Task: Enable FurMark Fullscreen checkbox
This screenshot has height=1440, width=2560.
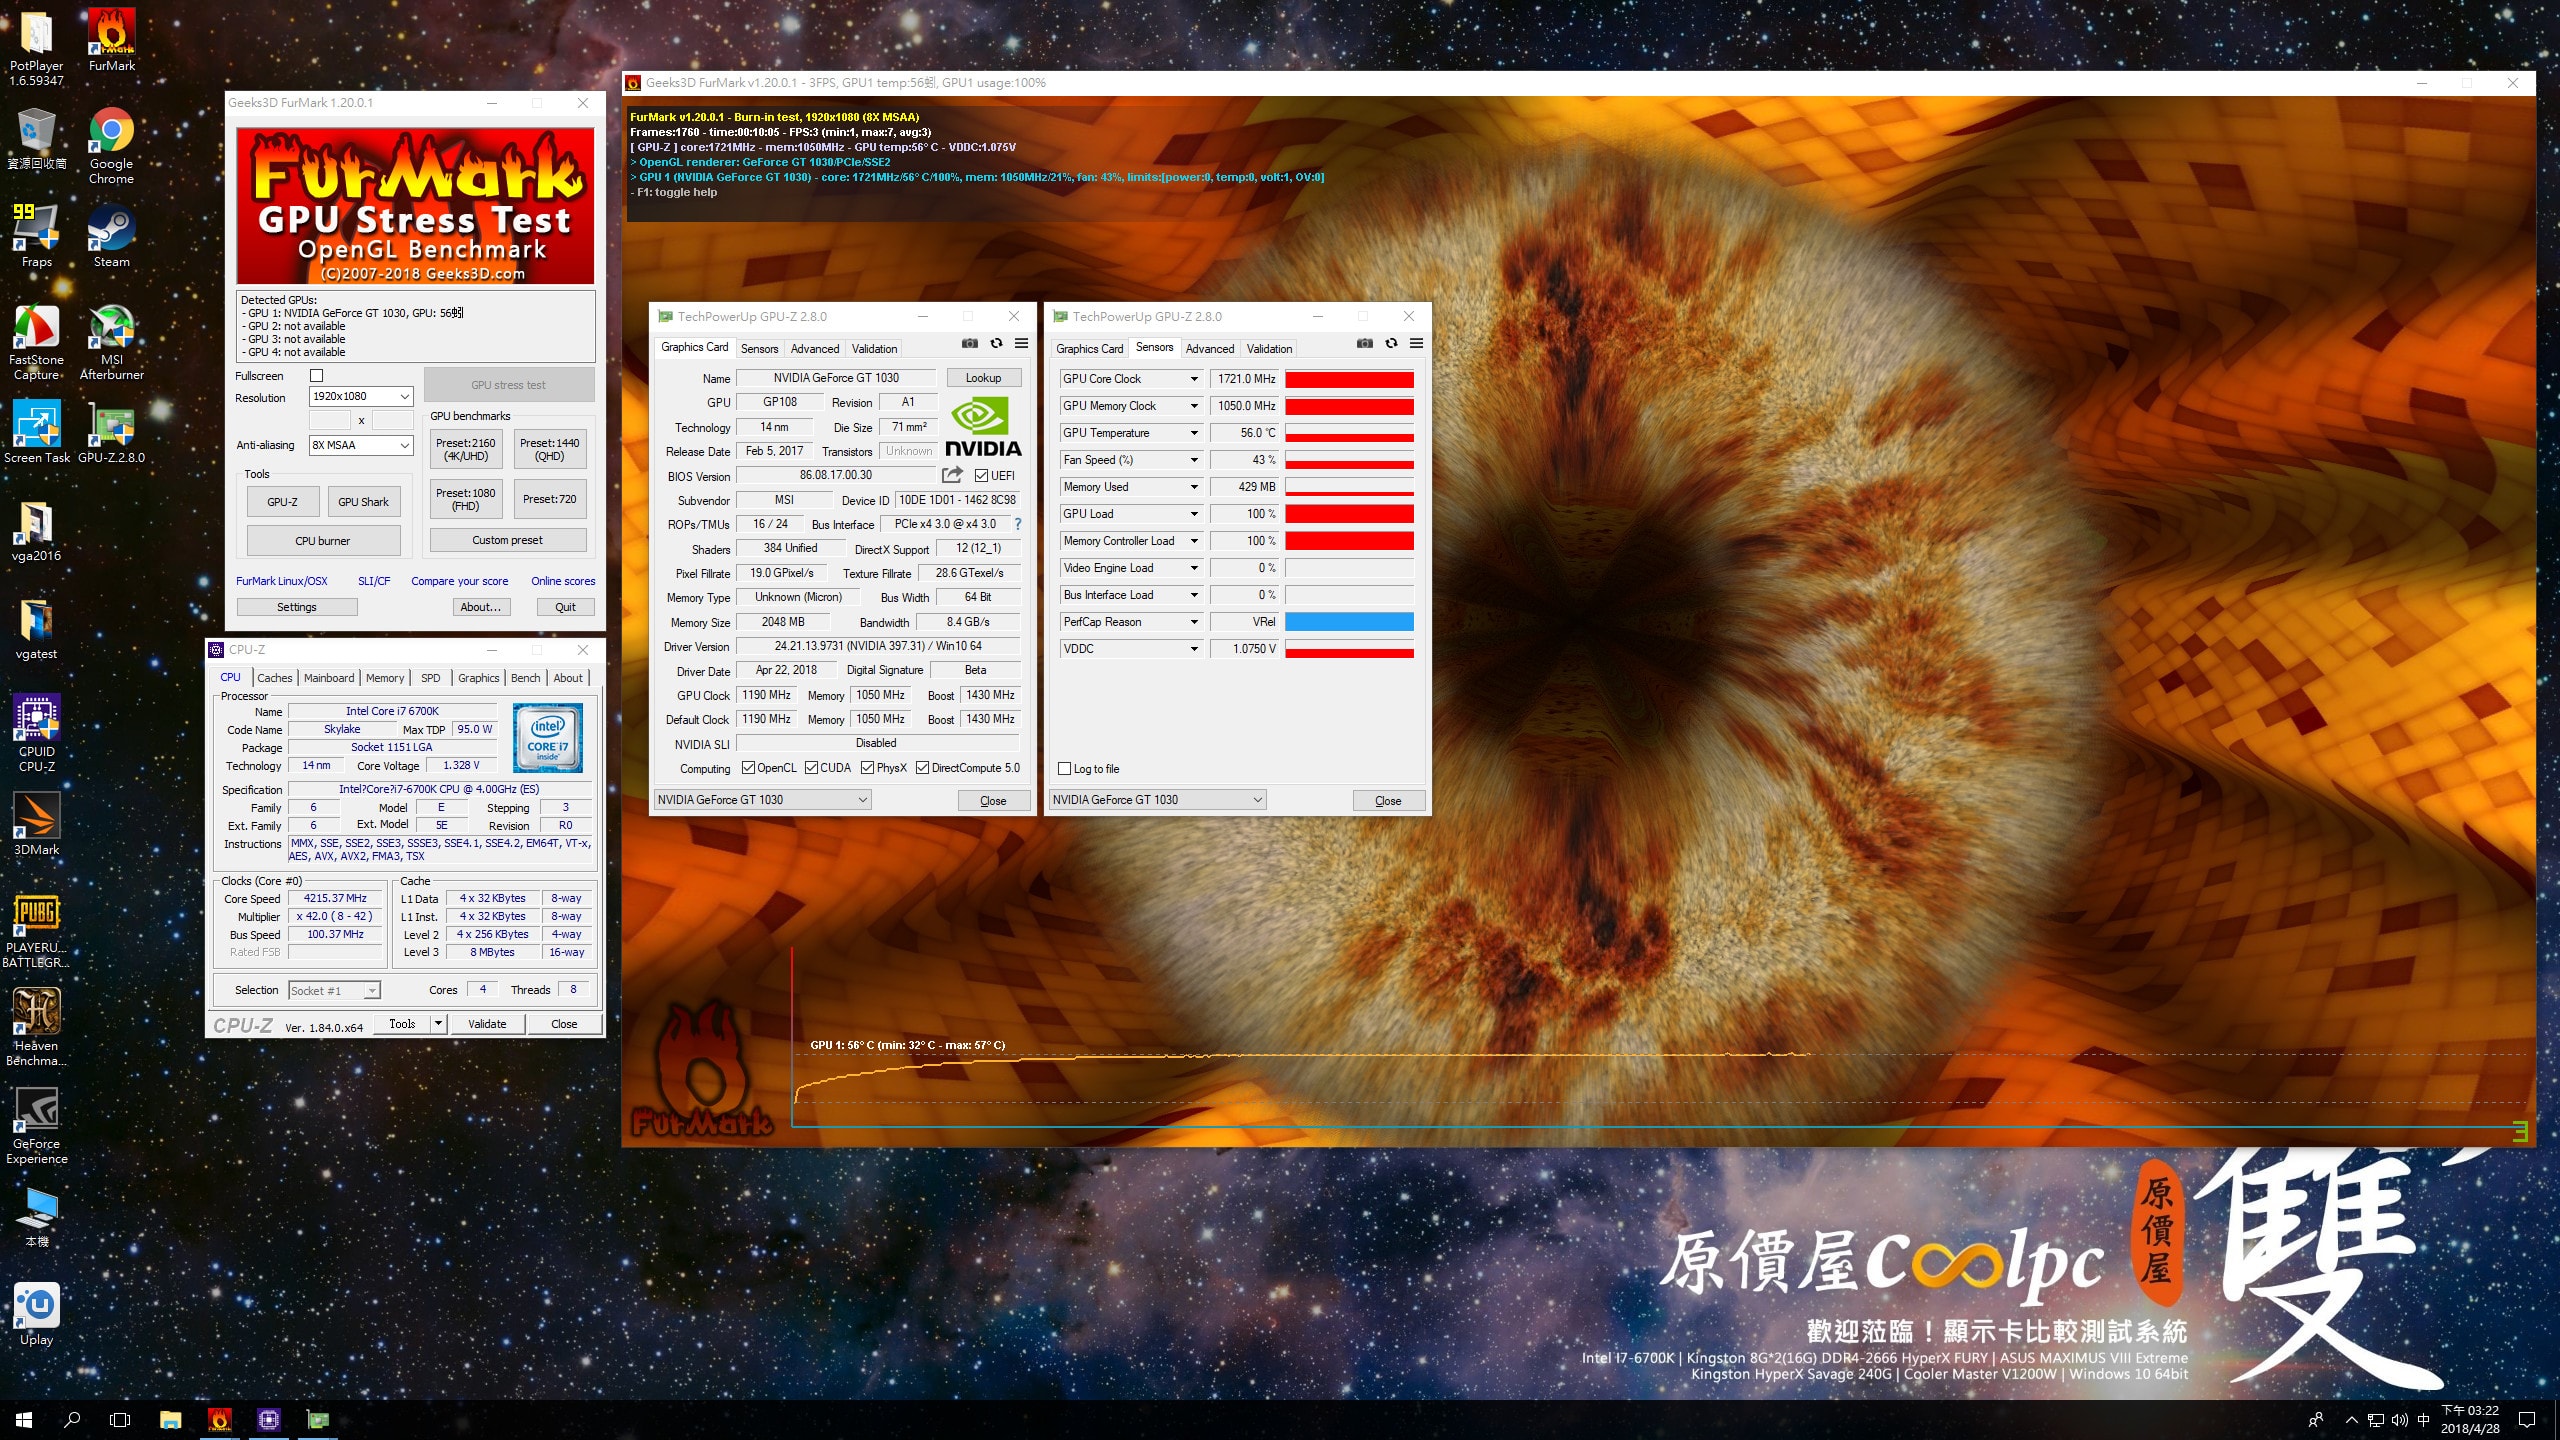Action: pos(317,376)
